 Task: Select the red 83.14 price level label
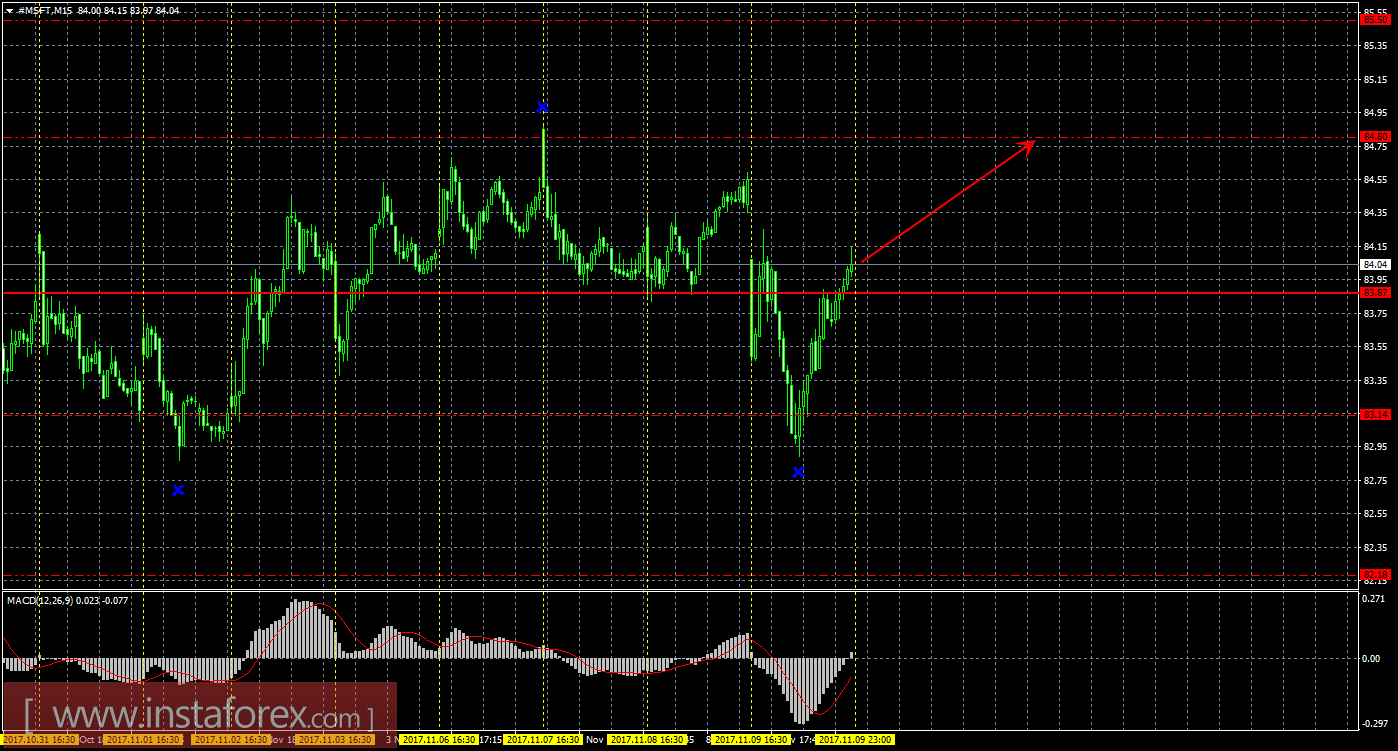click(1376, 414)
